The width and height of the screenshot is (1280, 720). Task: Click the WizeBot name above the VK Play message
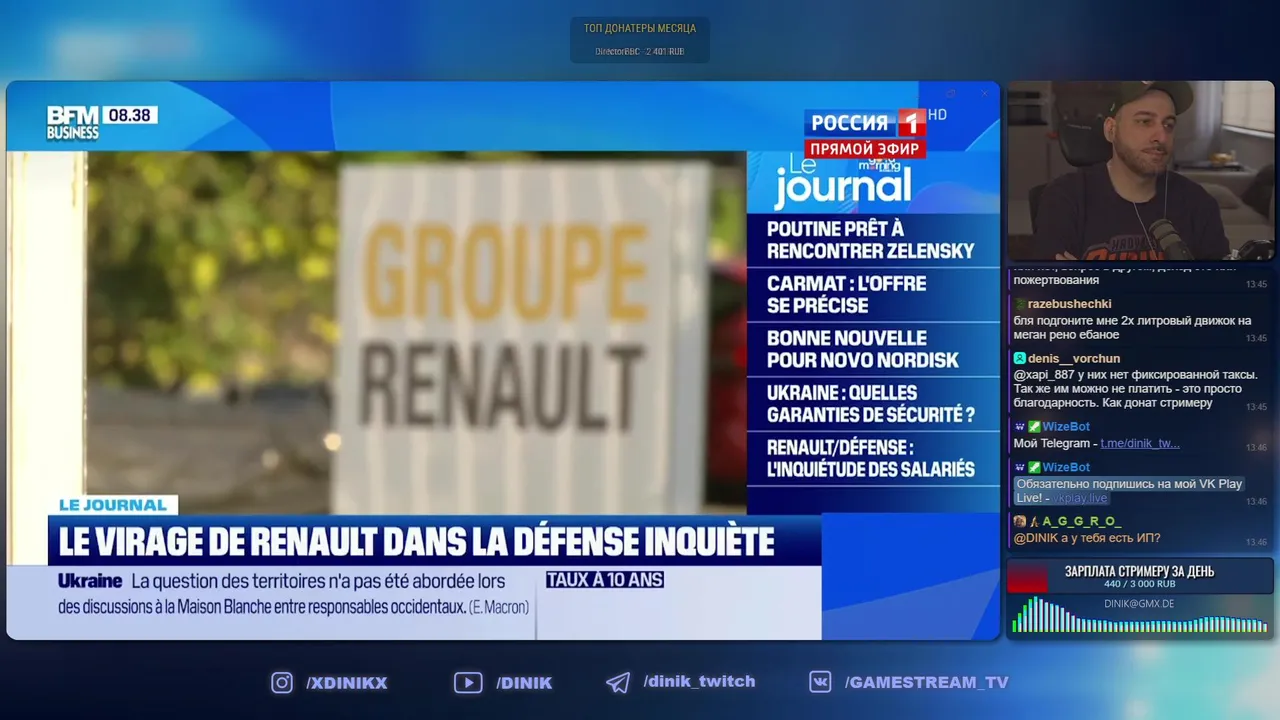click(1066, 467)
